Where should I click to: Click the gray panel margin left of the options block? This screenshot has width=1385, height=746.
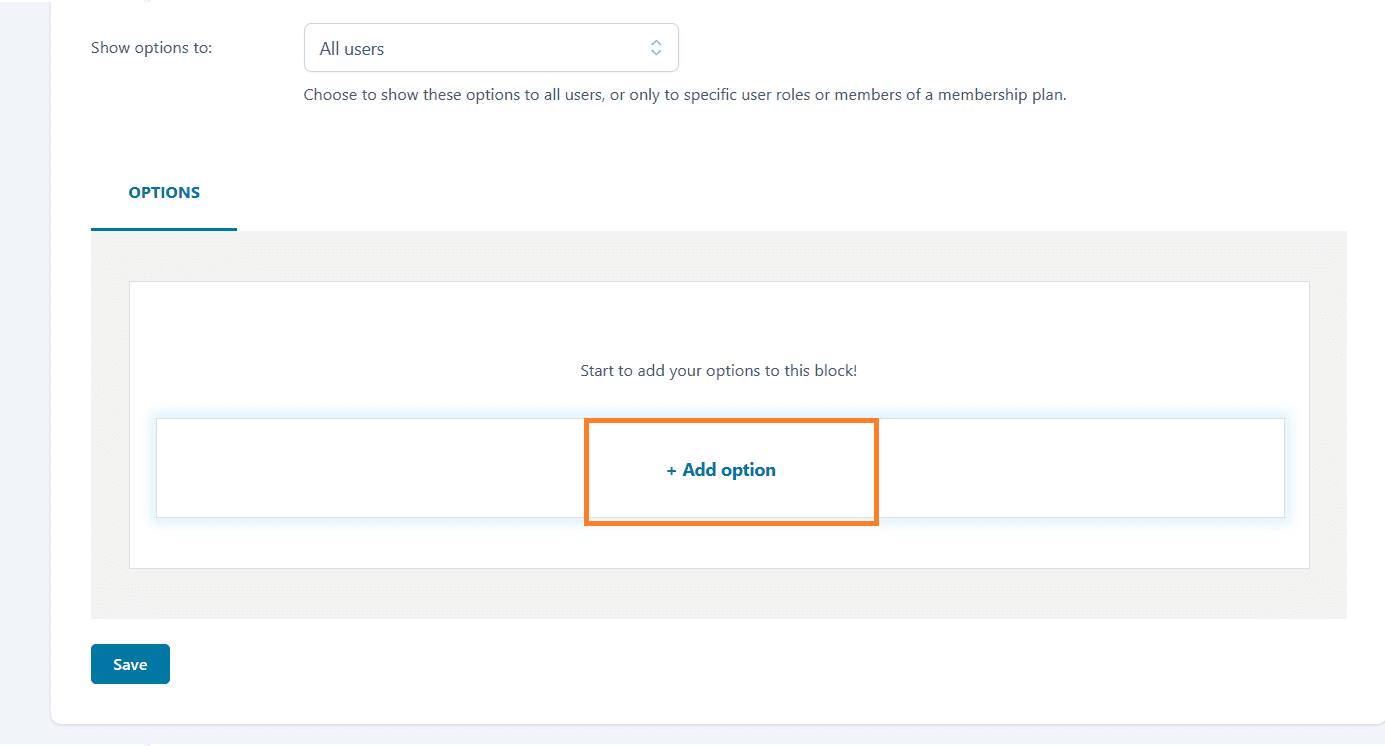pos(110,425)
